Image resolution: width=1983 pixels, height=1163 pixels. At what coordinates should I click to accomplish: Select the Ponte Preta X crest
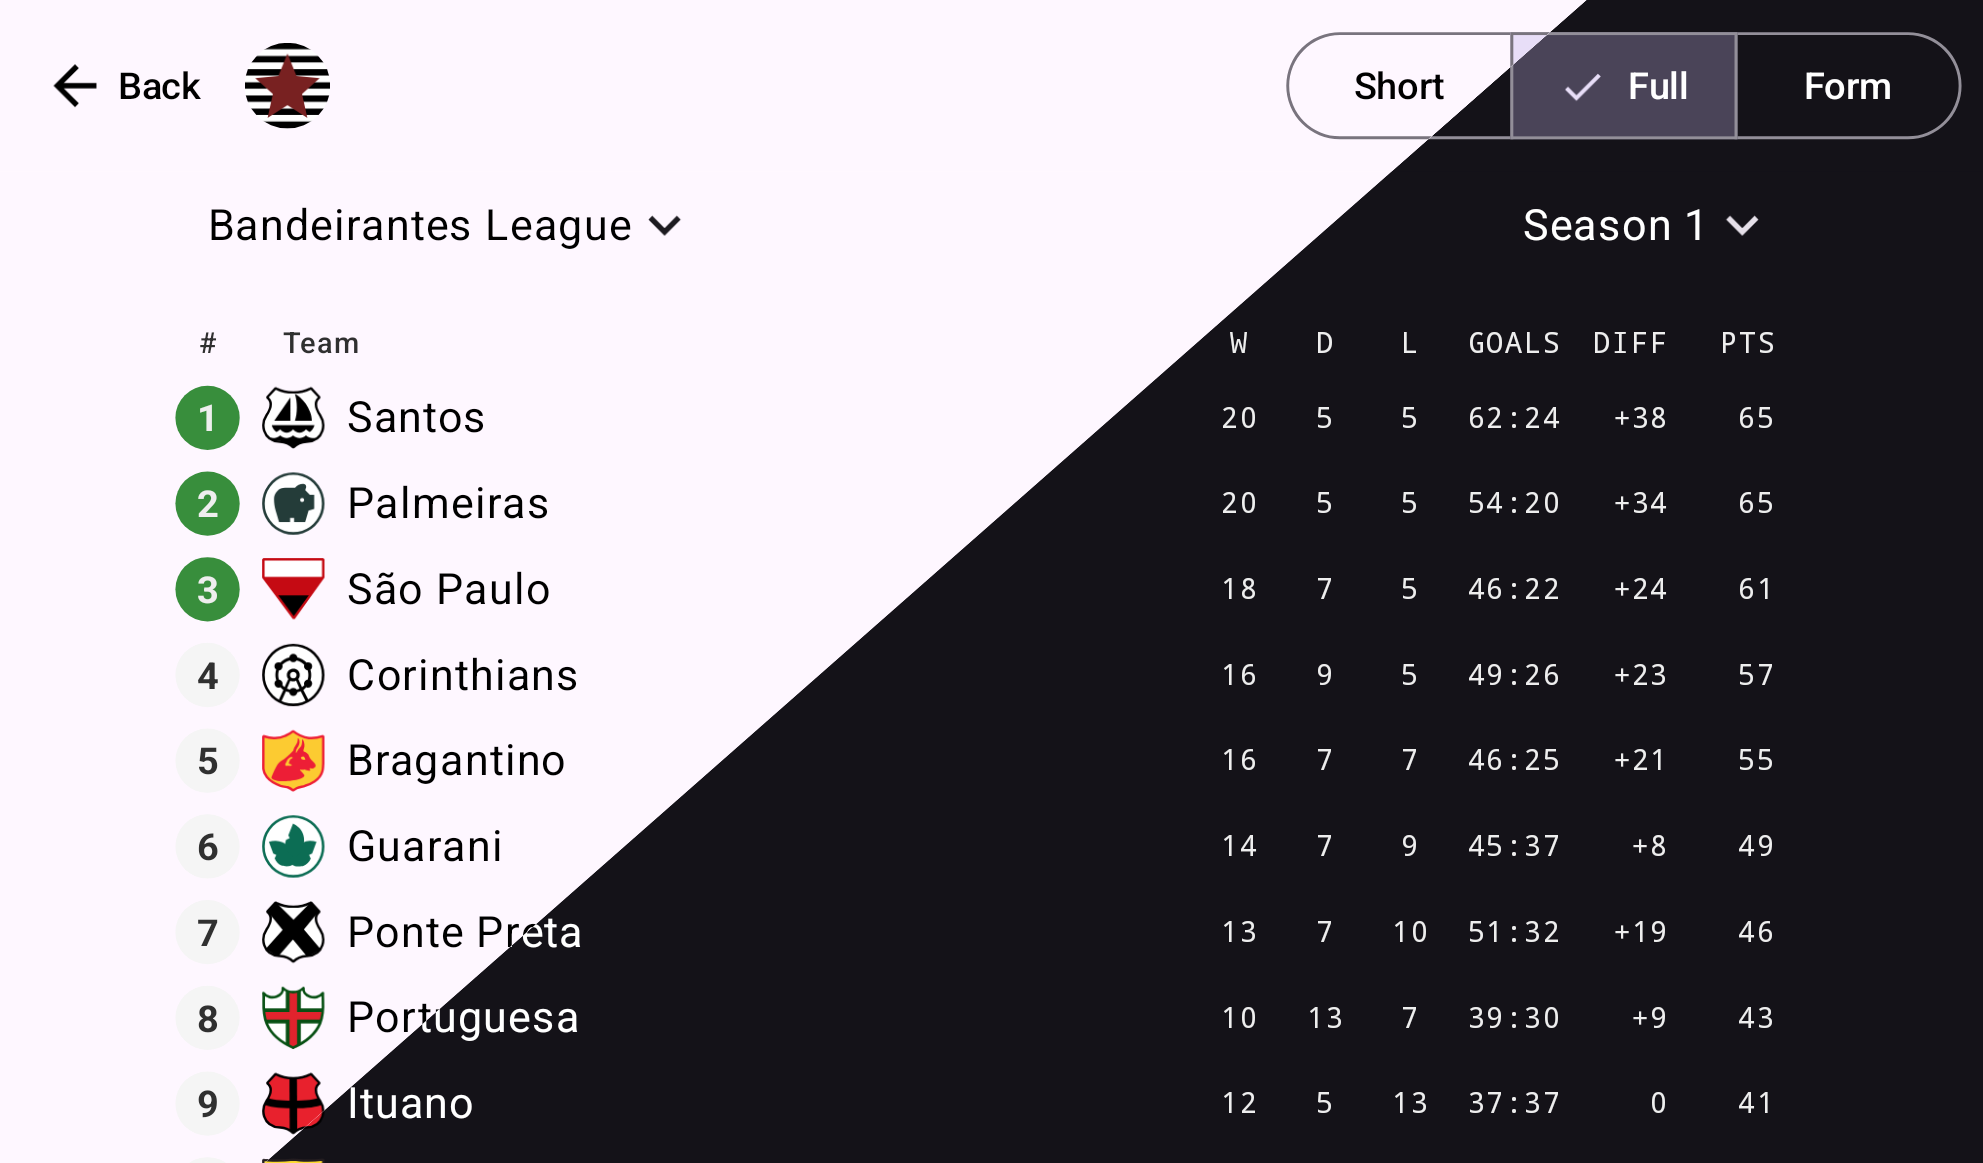pos(293,932)
